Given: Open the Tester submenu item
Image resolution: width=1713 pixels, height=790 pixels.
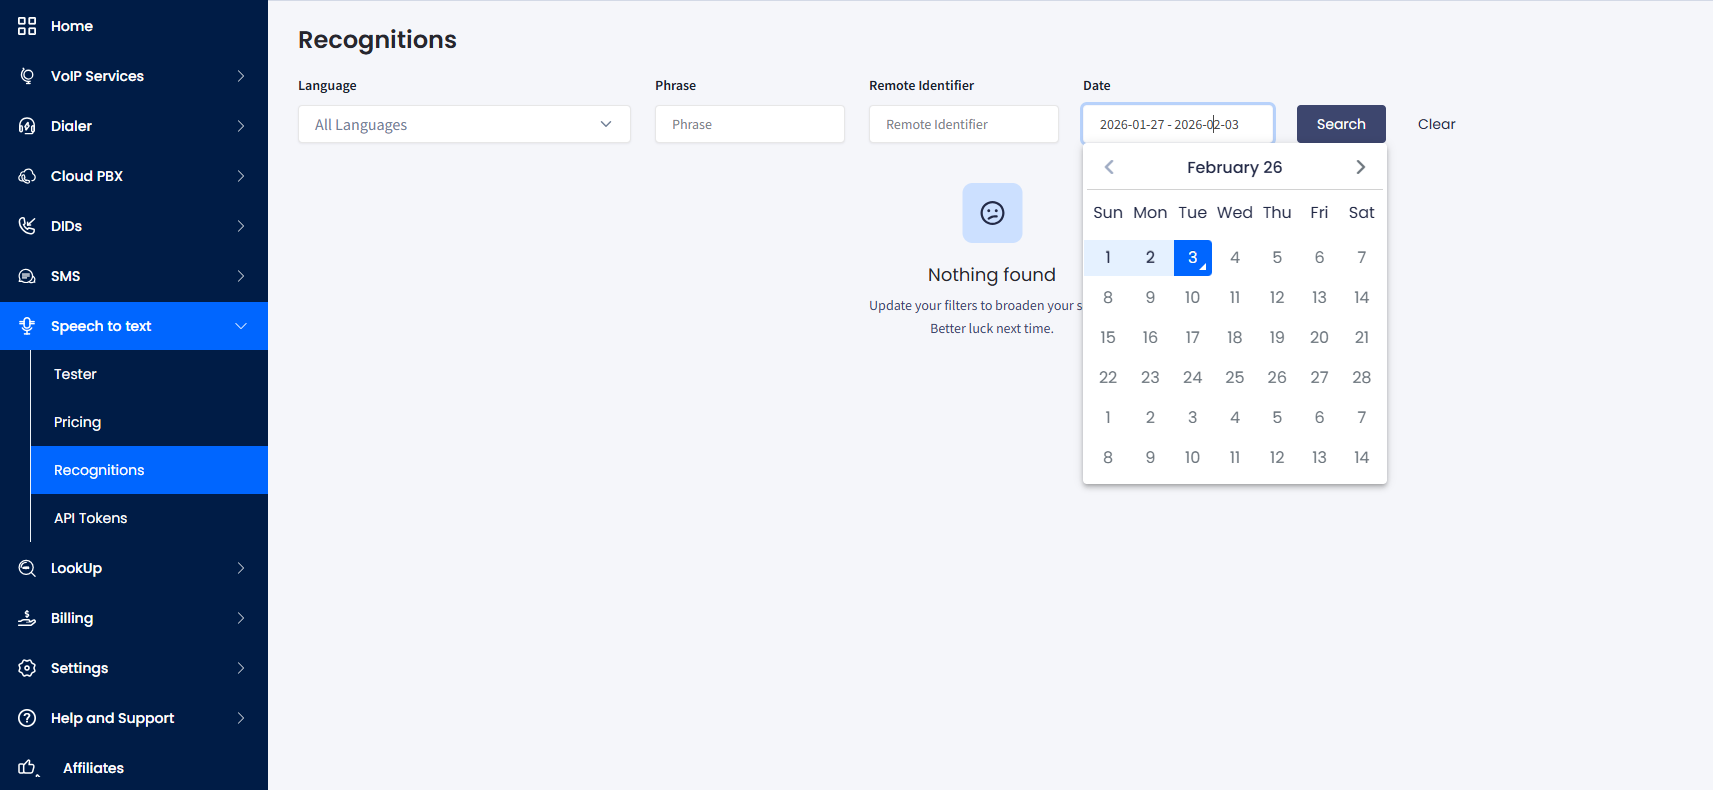Looking at the screenshot, I should (x=149, y=374).
